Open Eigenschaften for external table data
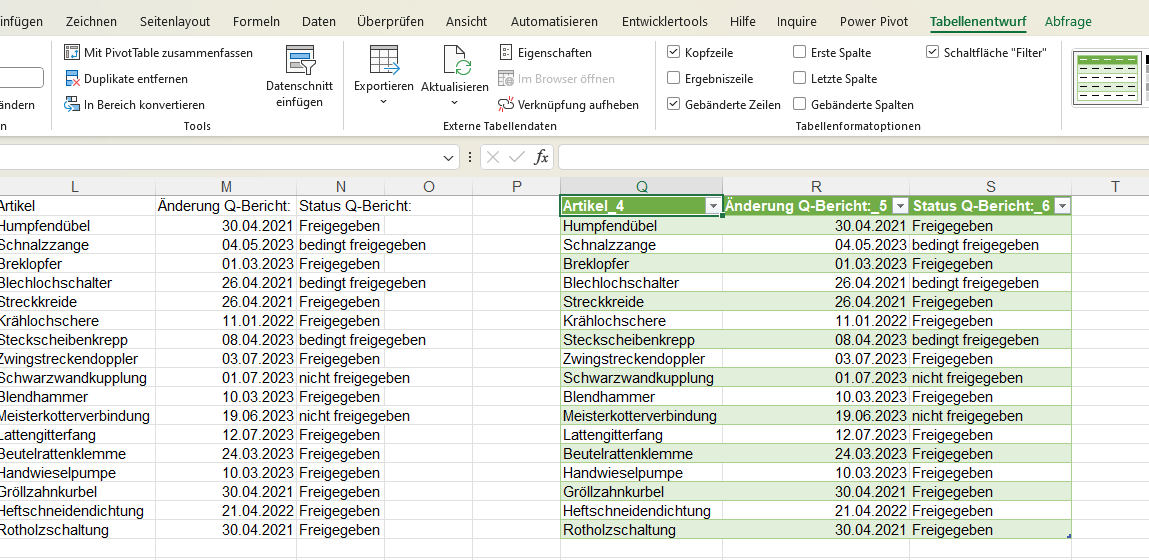The width and height of the screenshot is (1149, 560). click(506, 53)
